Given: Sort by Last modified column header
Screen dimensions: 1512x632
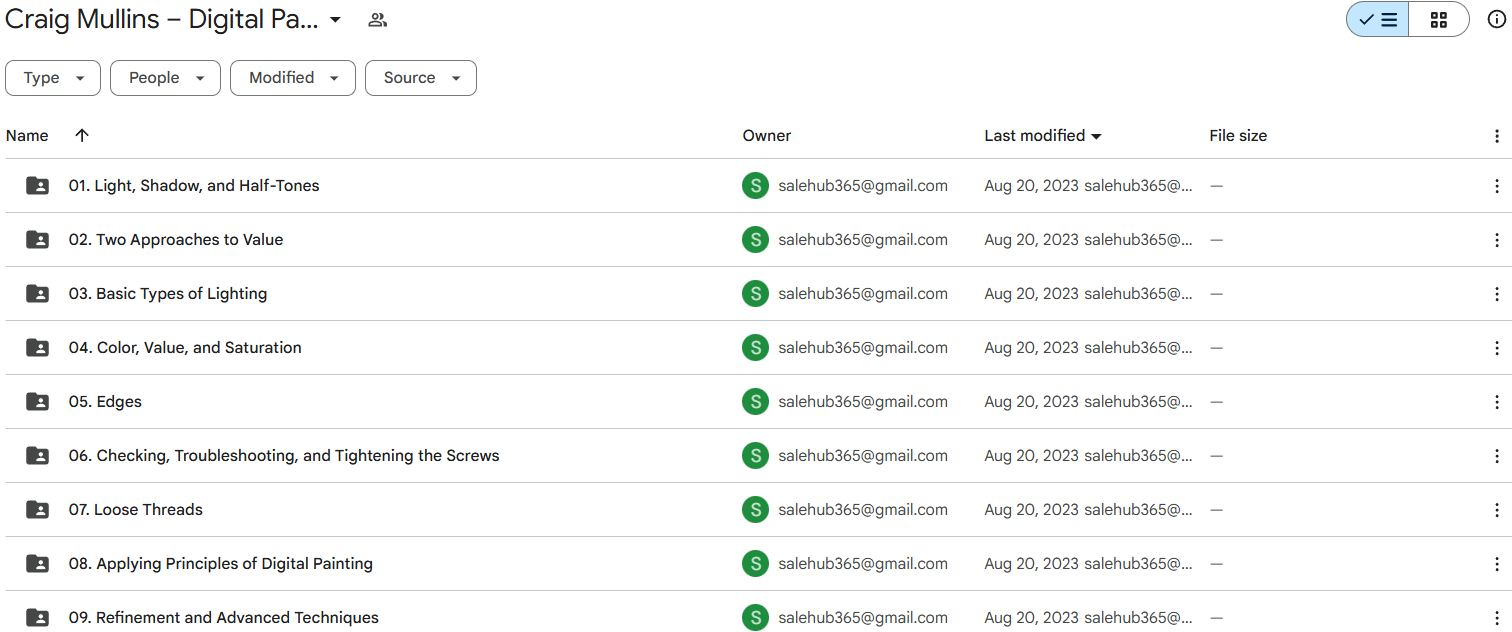Looking at the screenshot, I should point(1034,136).
